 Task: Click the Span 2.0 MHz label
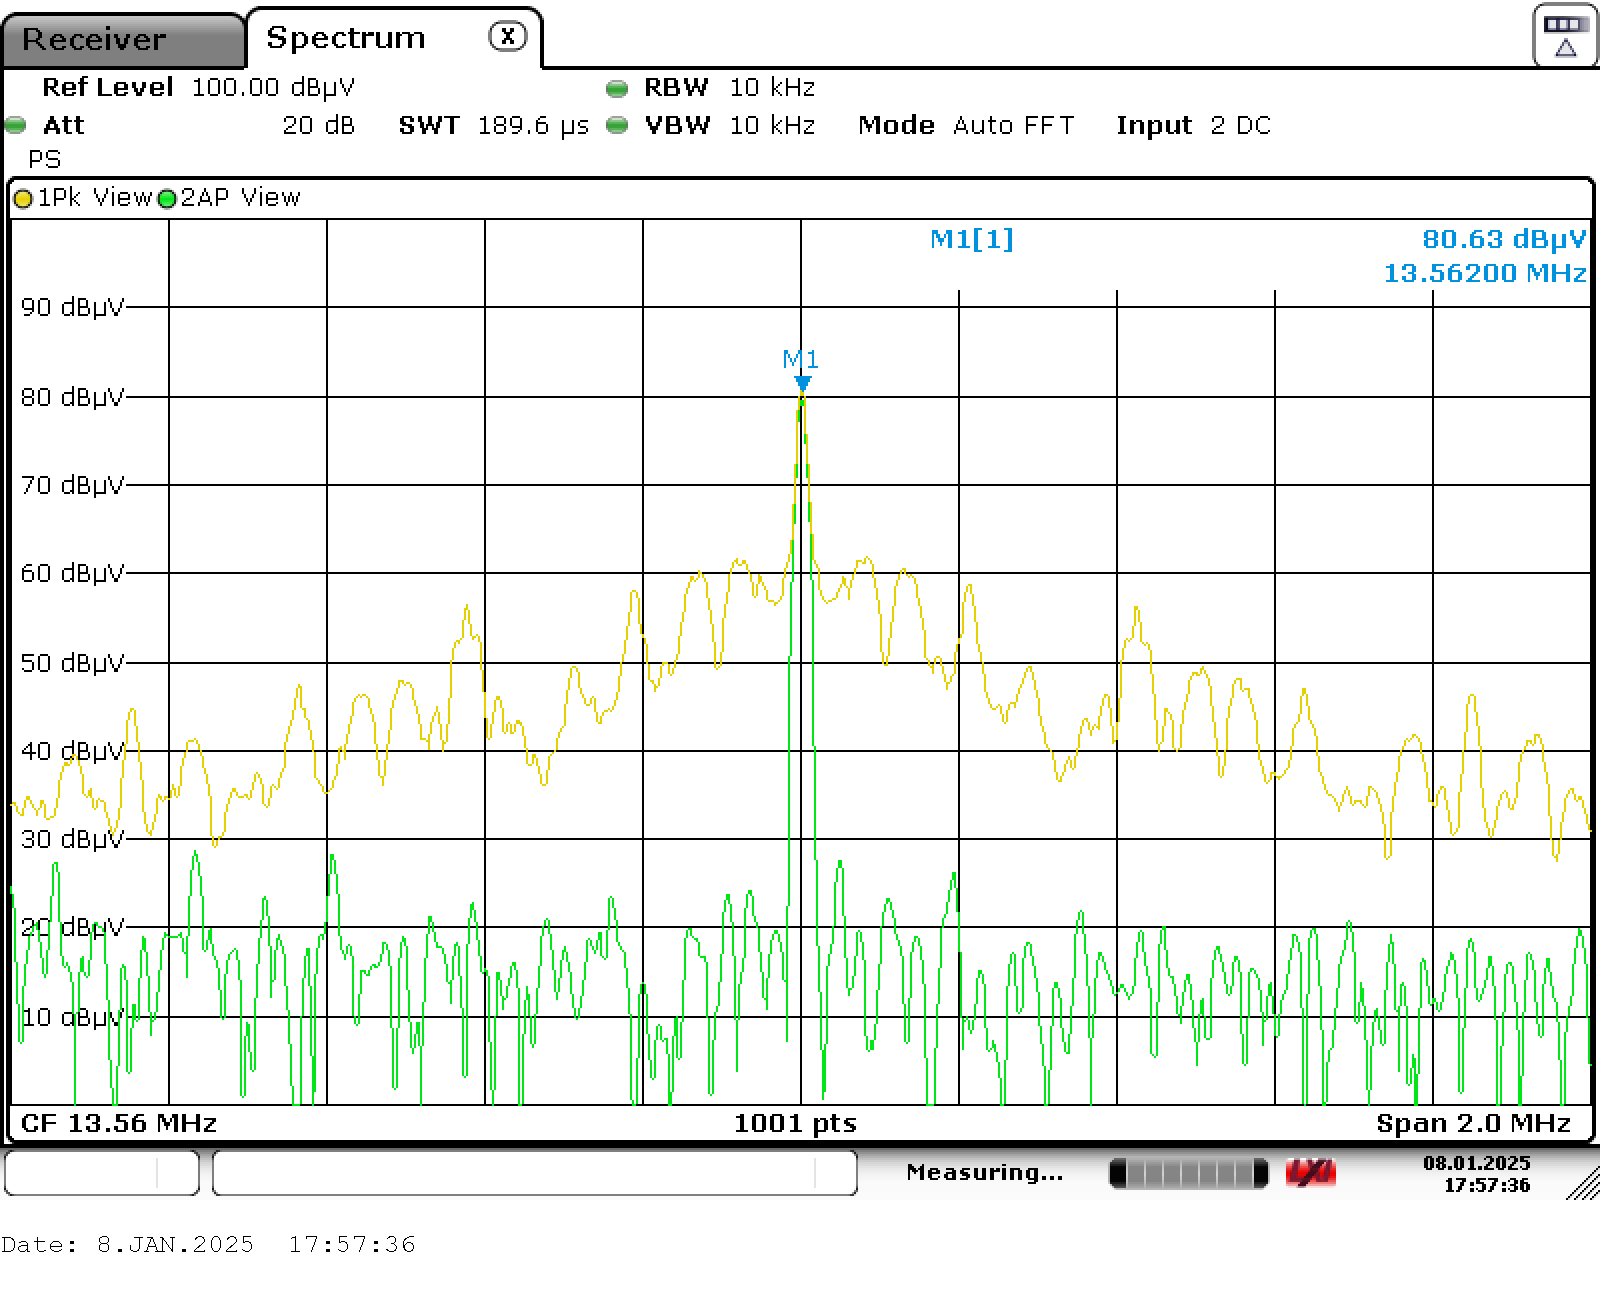click(x=1473, y=1123)
